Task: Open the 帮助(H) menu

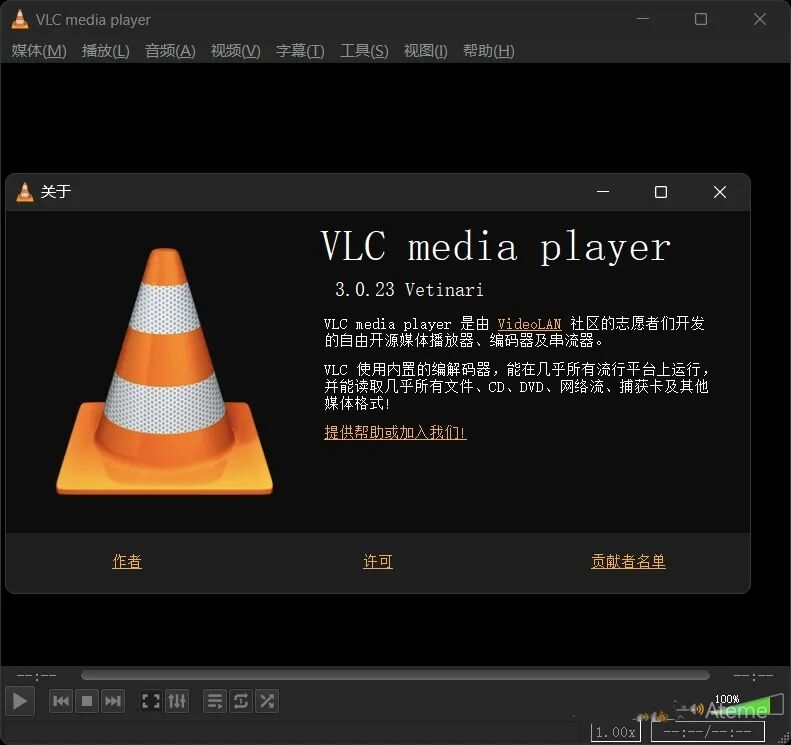Action: (x=488, y=50)
